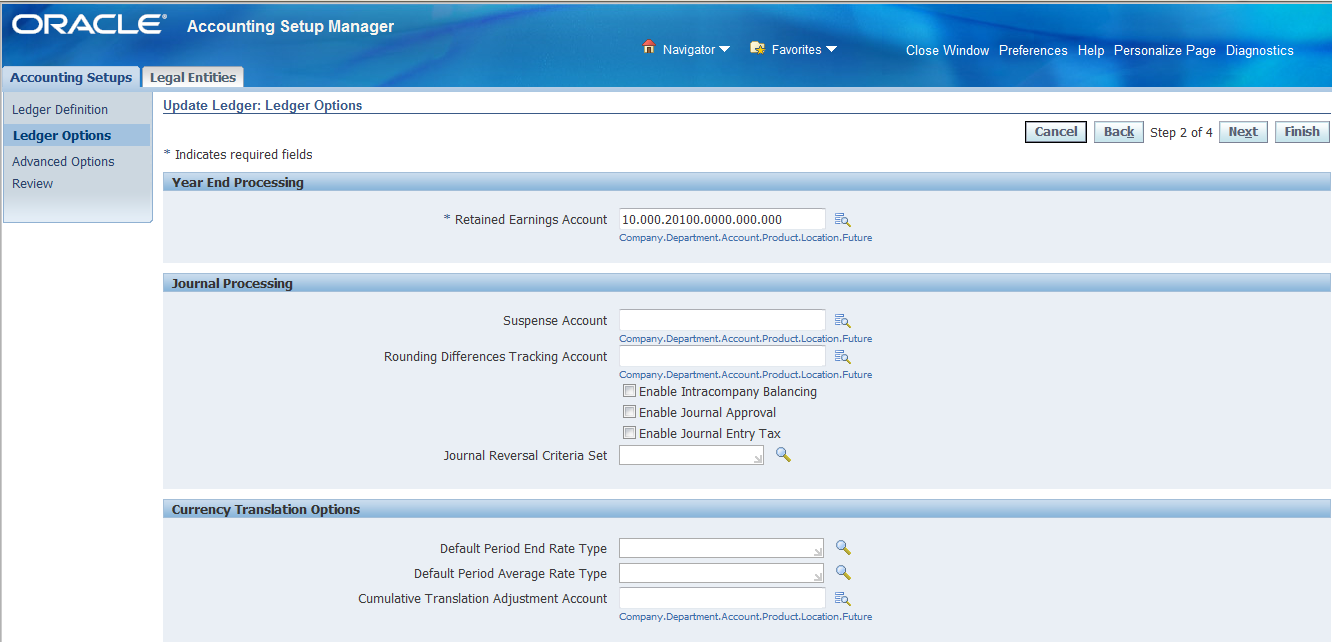1332x642 pixels.
Task: Go to Review step
Action: [32, 184]
